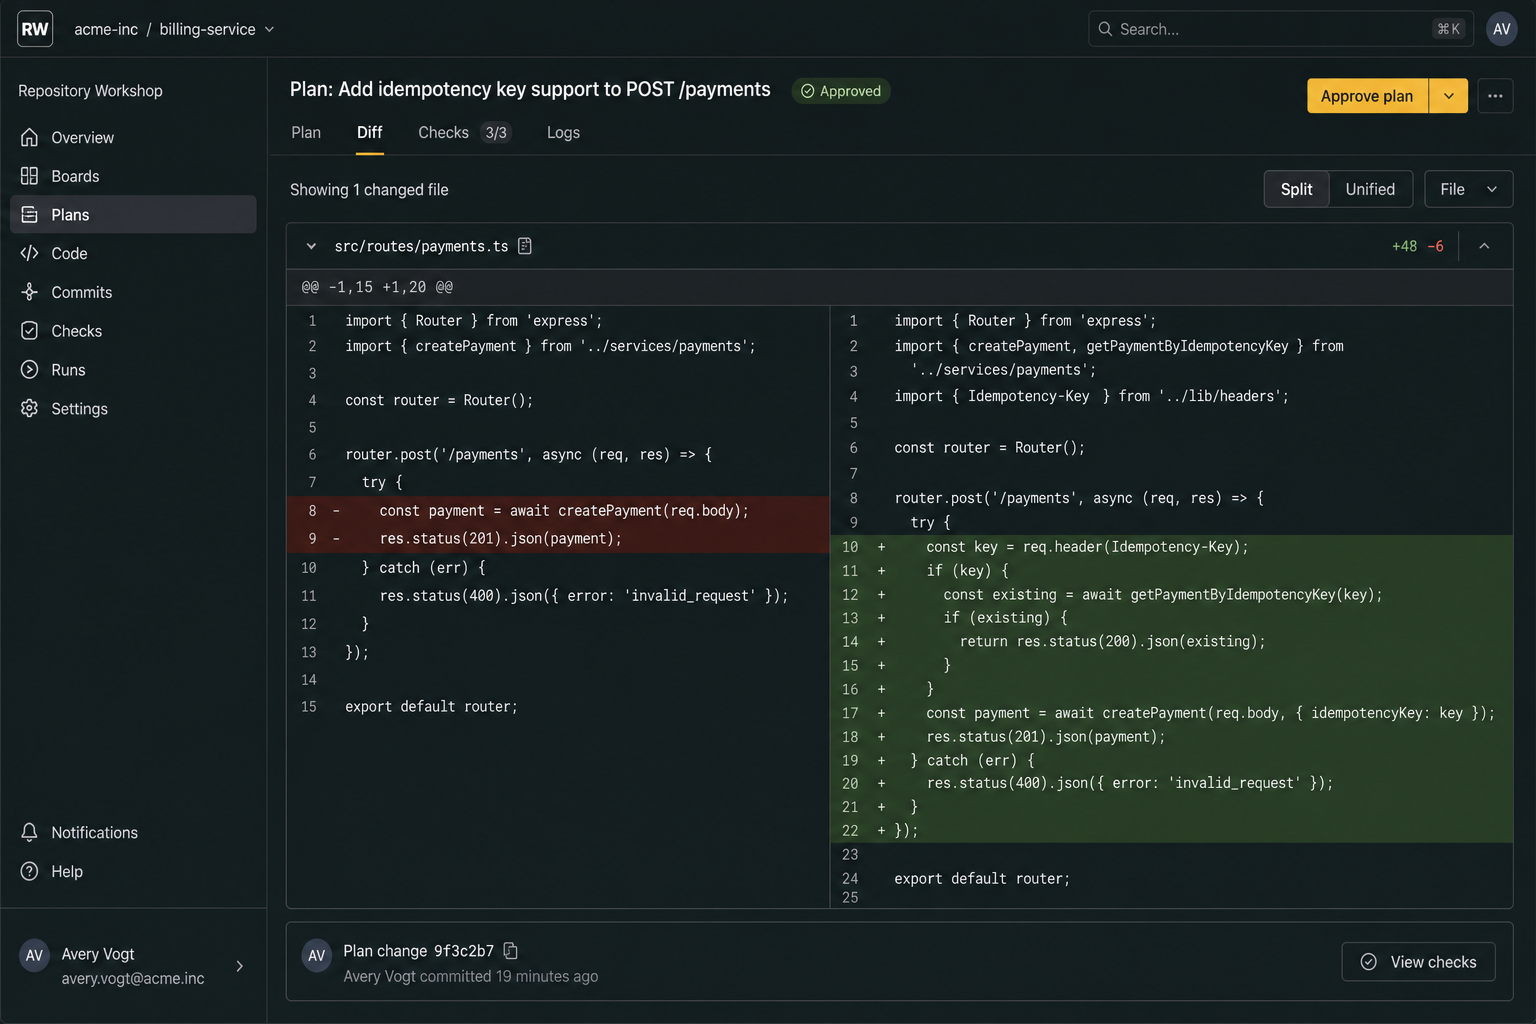Open Runs in the sidebar
Screen dimensions: 1536x1024
(133, 369)
